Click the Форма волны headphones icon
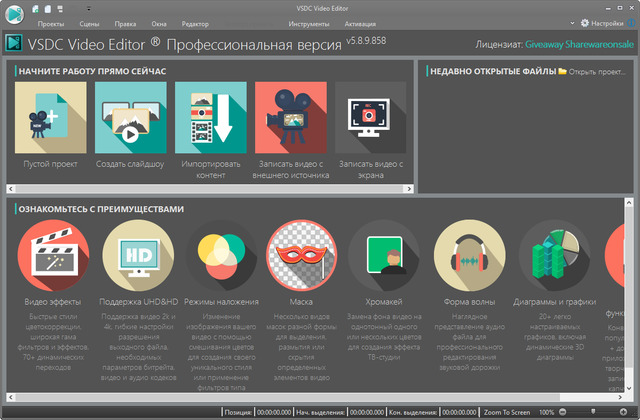 coord(469,256)
